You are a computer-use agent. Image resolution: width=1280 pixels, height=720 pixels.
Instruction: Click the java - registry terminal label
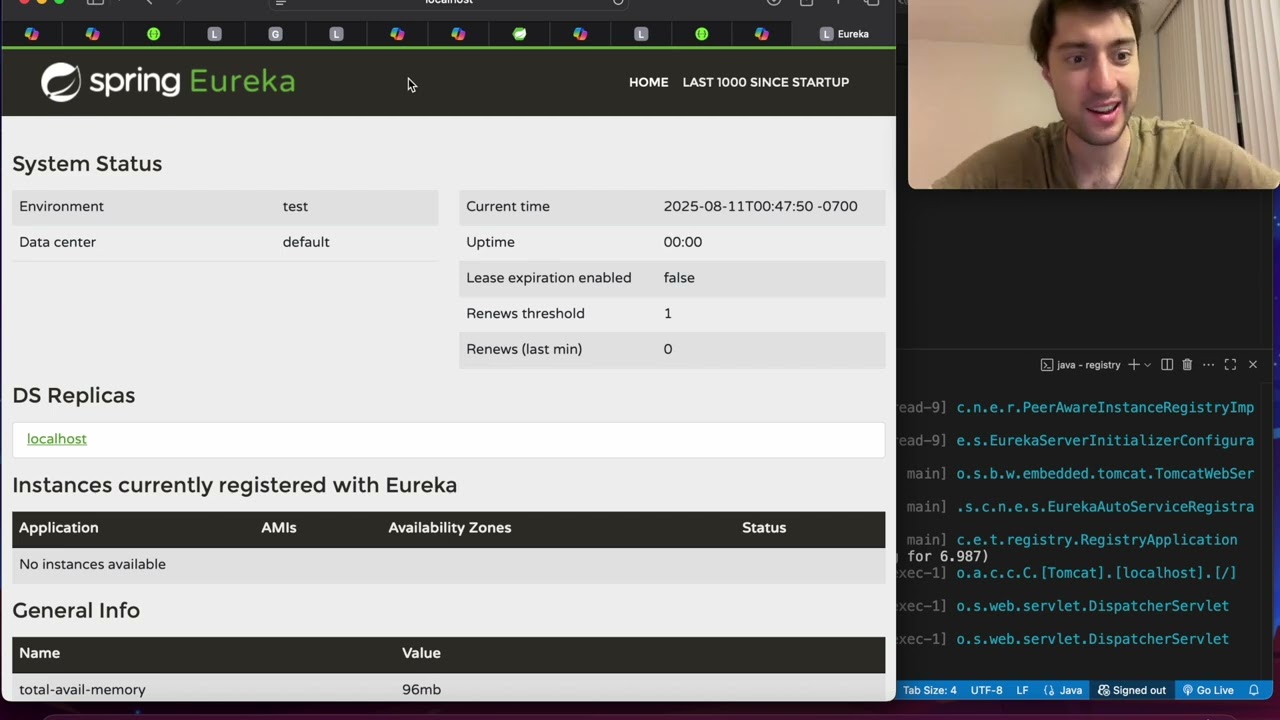click(1080, 365)
